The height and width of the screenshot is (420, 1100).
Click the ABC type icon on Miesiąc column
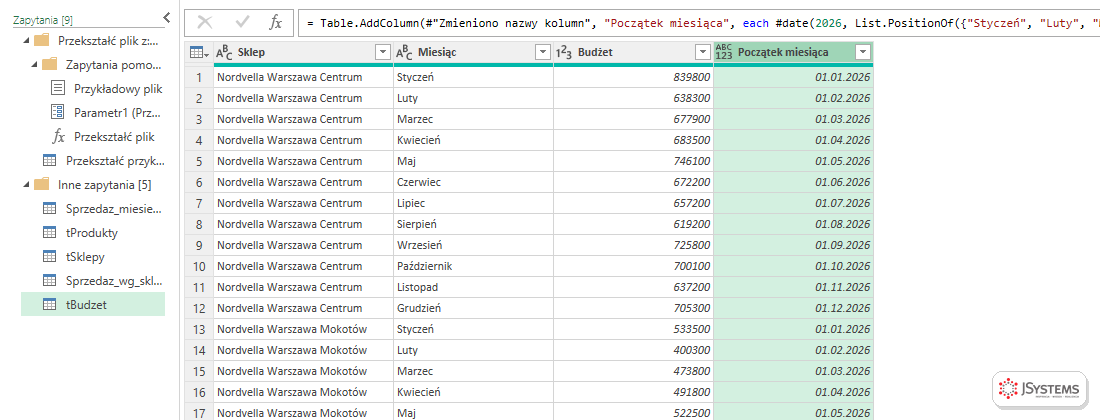point(404,53)
